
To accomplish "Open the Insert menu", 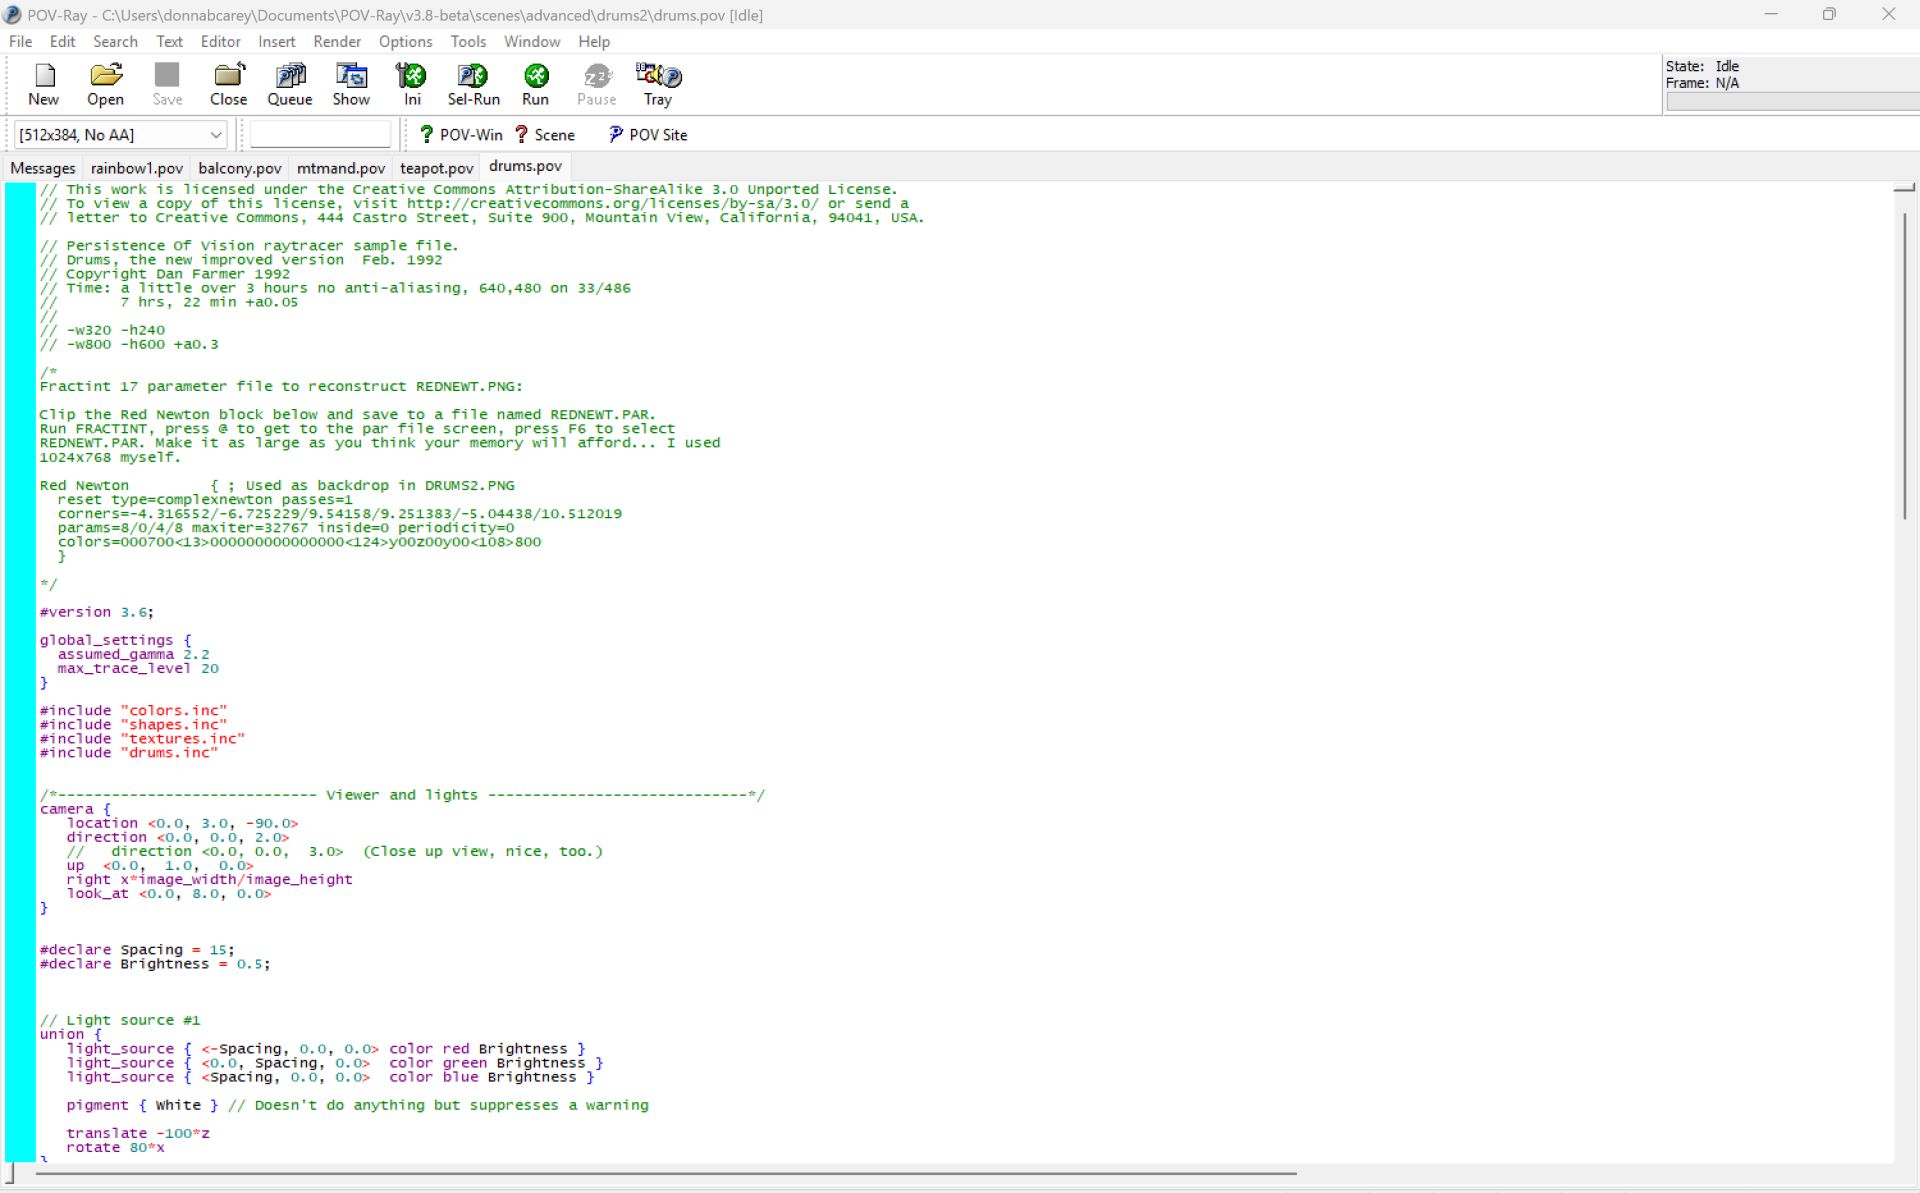I will (x=276, y=42).
